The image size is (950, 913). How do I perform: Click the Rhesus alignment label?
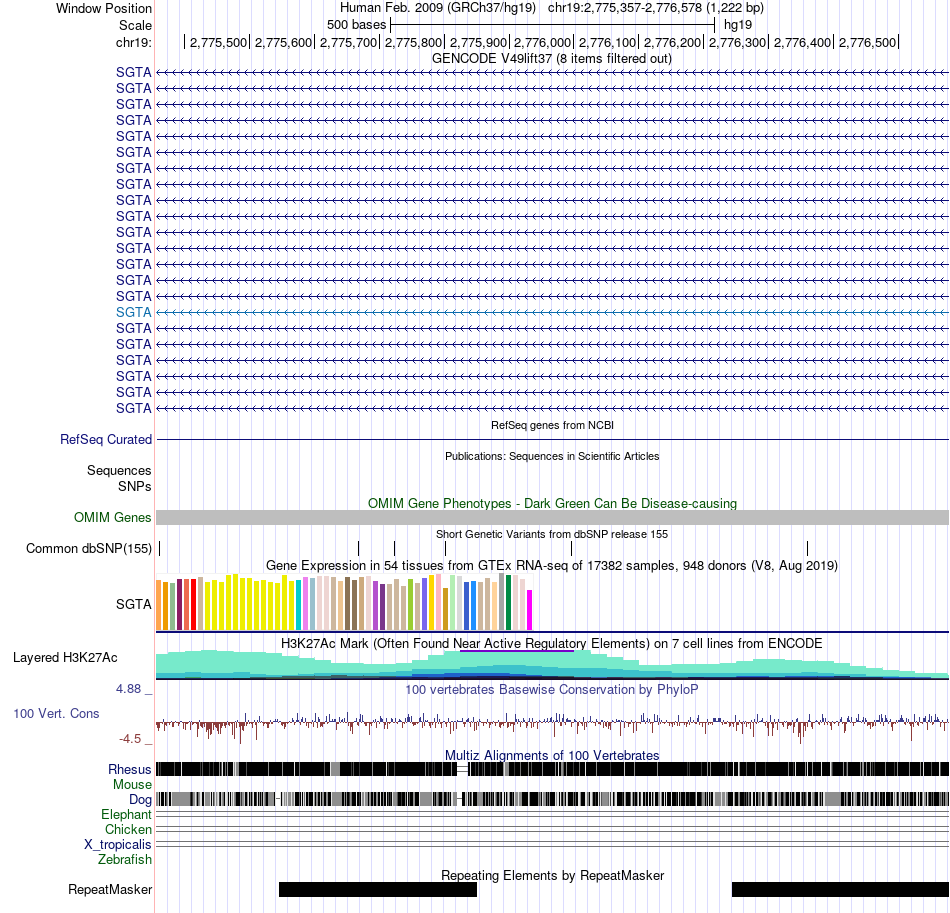click(130, 769)
